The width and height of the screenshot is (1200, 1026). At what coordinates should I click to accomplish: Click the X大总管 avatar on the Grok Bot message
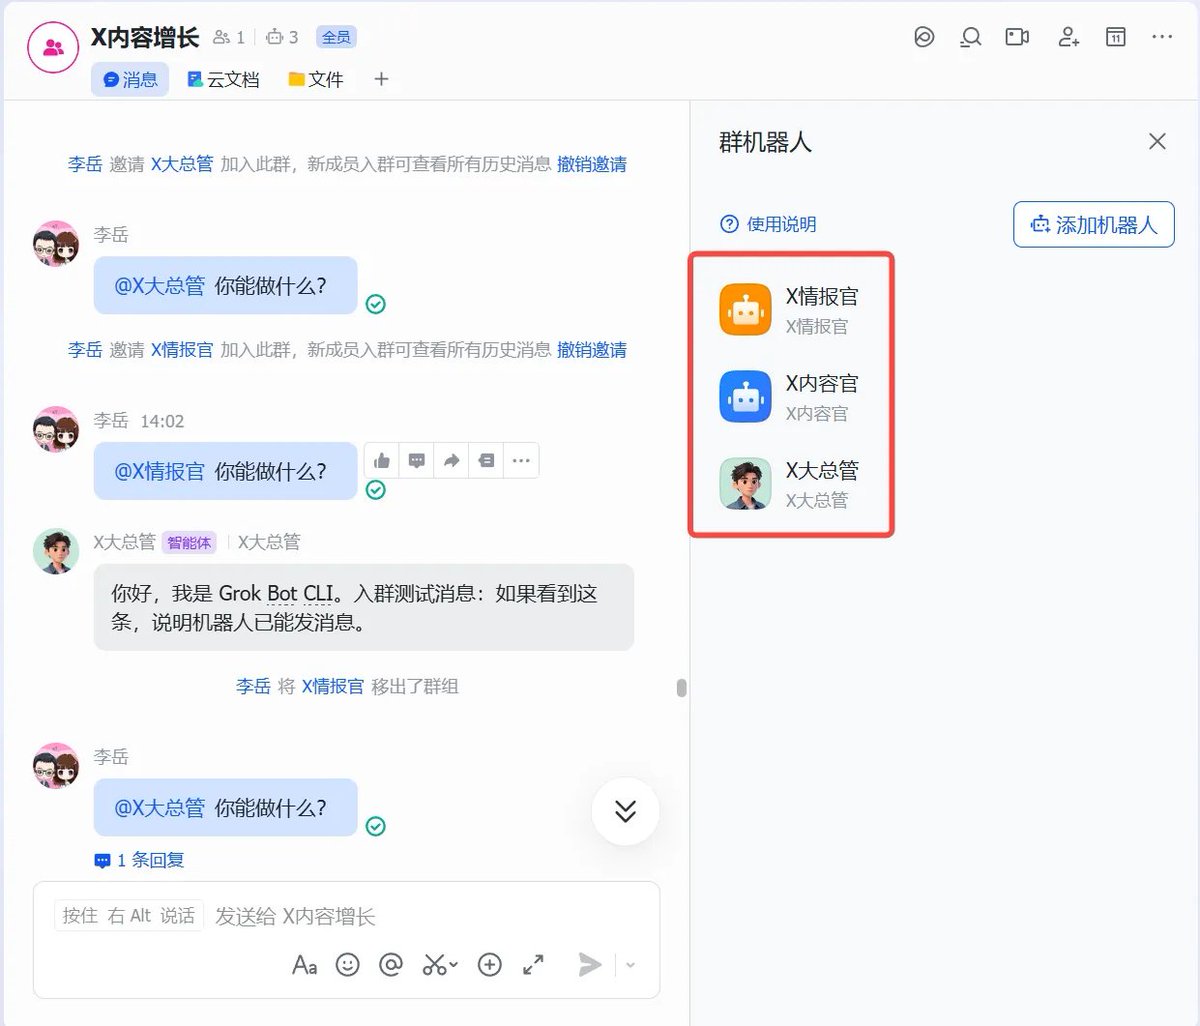[56, 552]
